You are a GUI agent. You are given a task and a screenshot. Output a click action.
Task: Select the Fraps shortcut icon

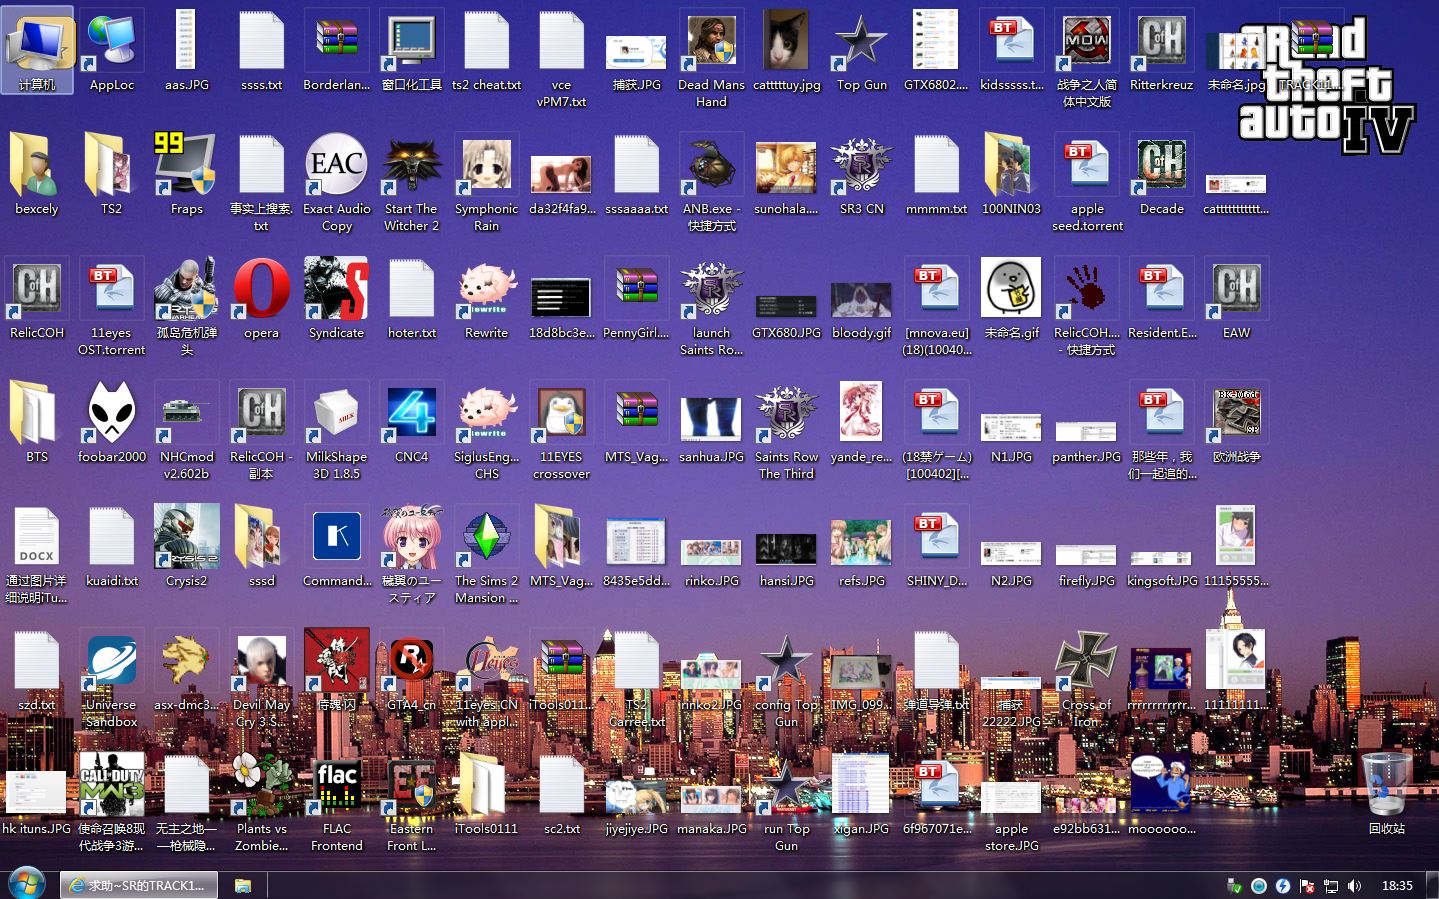click(x=186, y=168)
